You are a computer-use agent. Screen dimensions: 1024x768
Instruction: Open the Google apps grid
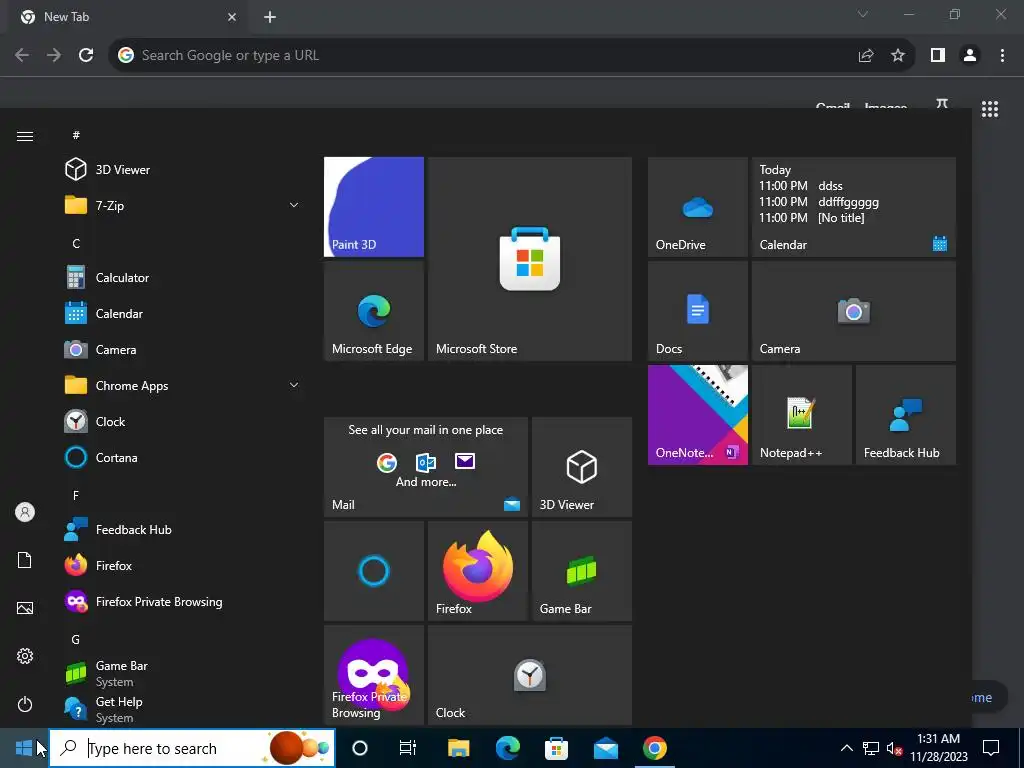(990, 109)
